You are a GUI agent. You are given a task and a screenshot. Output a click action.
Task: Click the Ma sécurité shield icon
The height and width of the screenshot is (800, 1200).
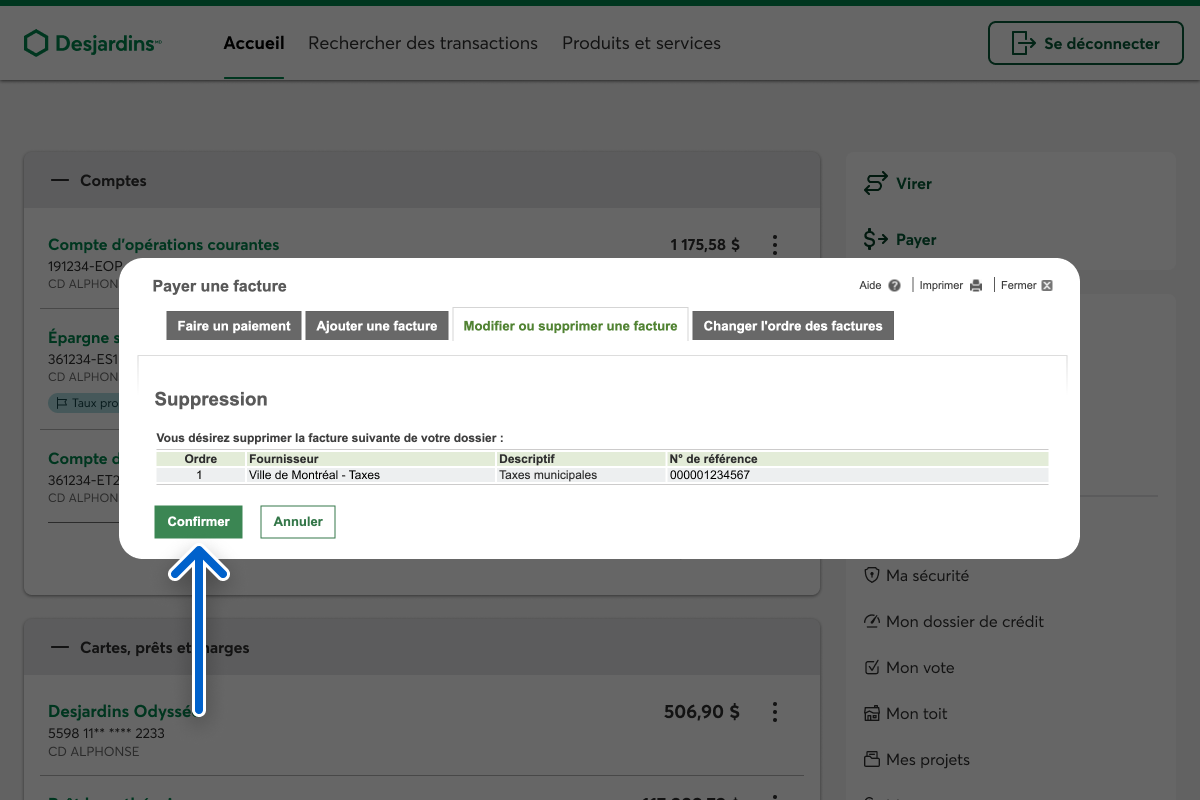point(871,576)
